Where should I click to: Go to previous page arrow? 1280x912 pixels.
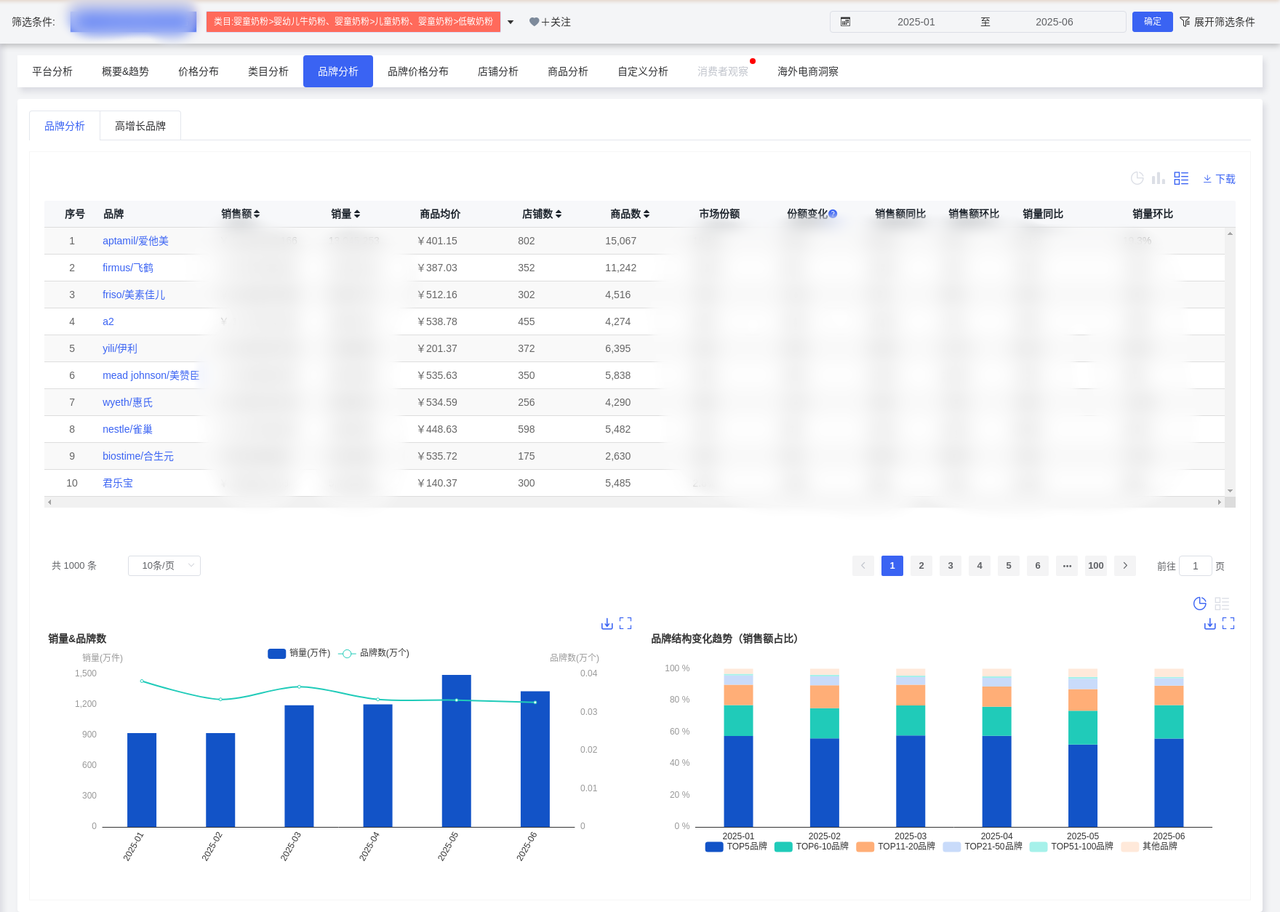tap(863, 566)
